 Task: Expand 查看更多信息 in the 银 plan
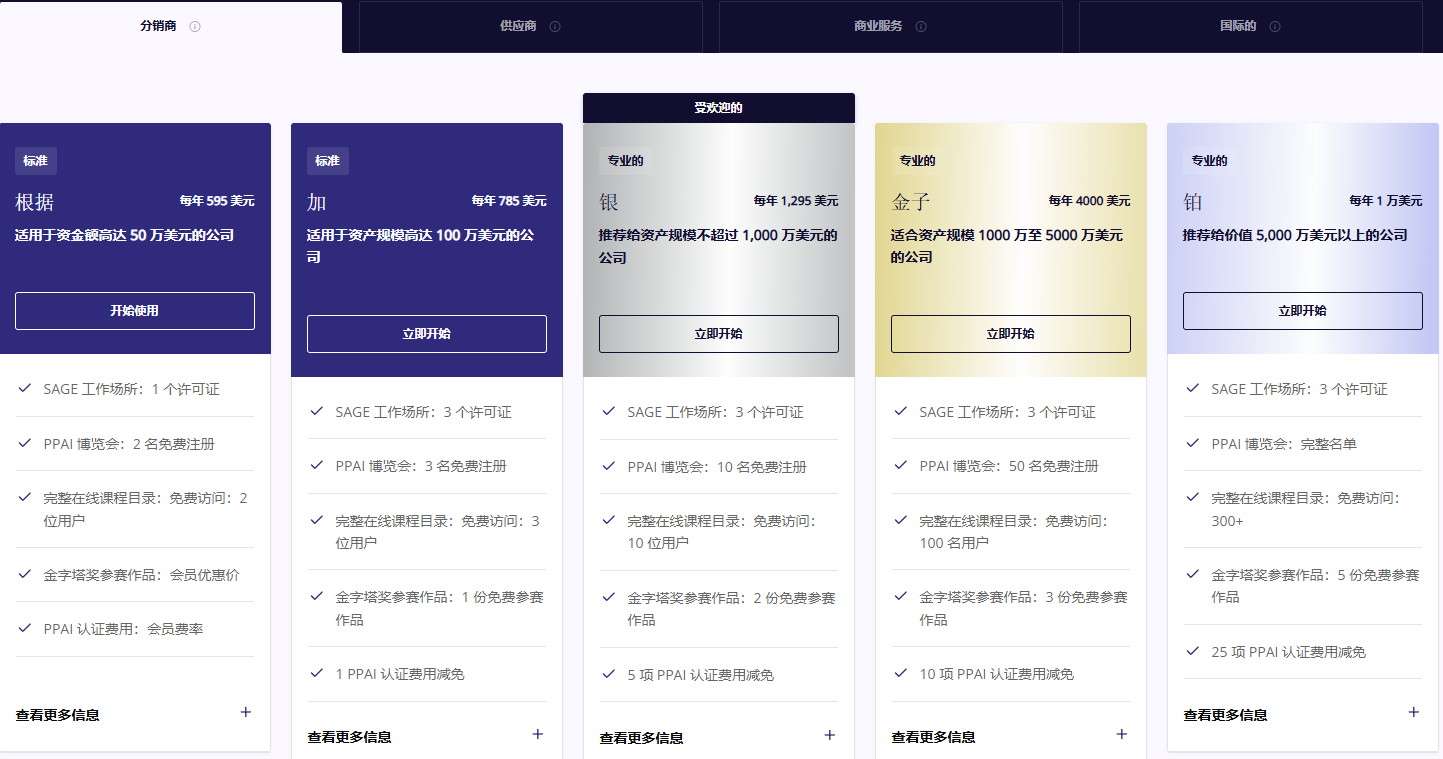(829, 736)
